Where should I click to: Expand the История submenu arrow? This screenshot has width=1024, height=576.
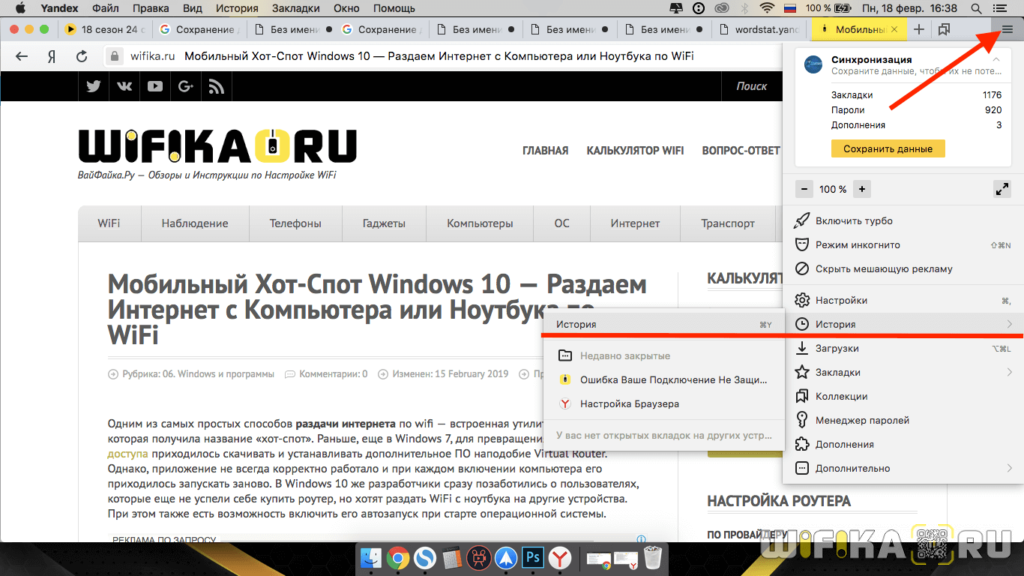[1010, 325]
